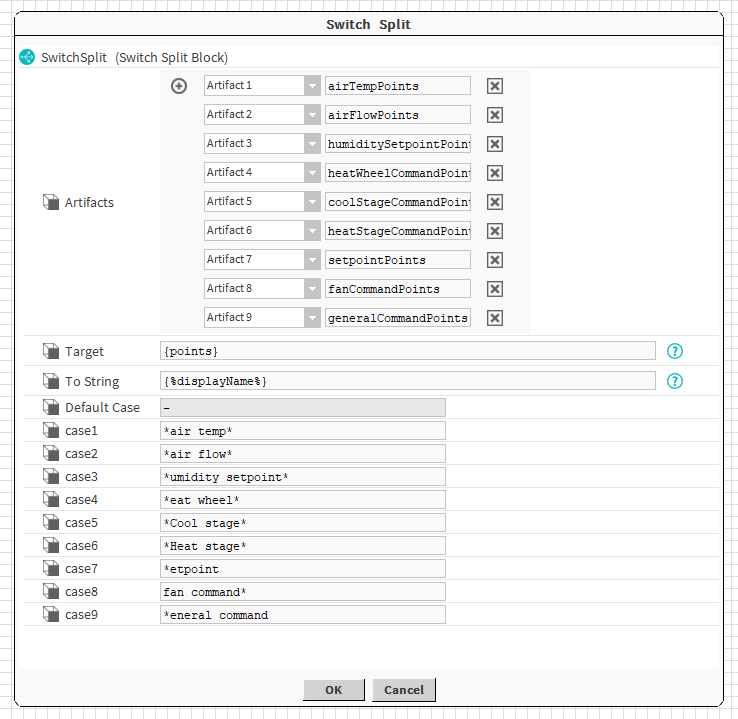Open the Artifact 9 type dropdown
Viewport: 738px width, 719px height.
pos(312,318)
